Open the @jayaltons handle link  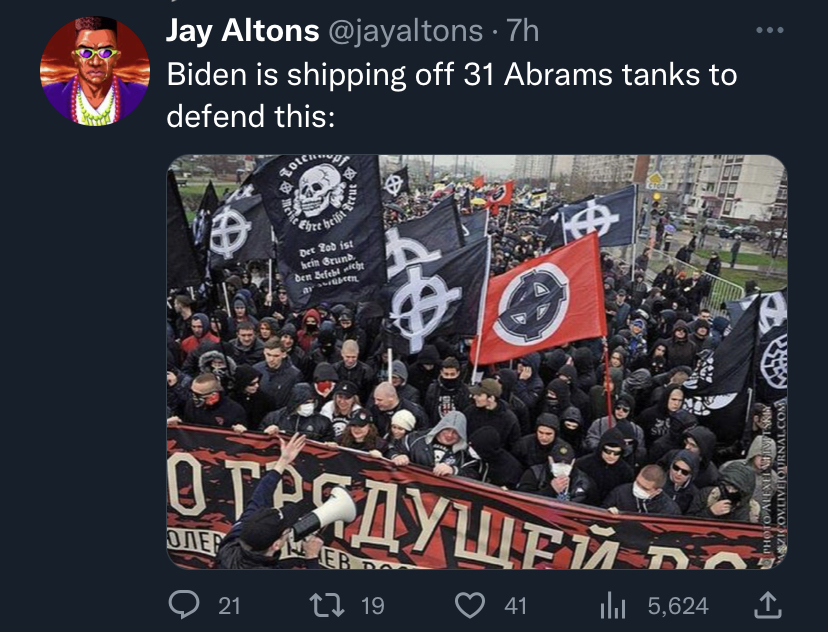point(406,32)
